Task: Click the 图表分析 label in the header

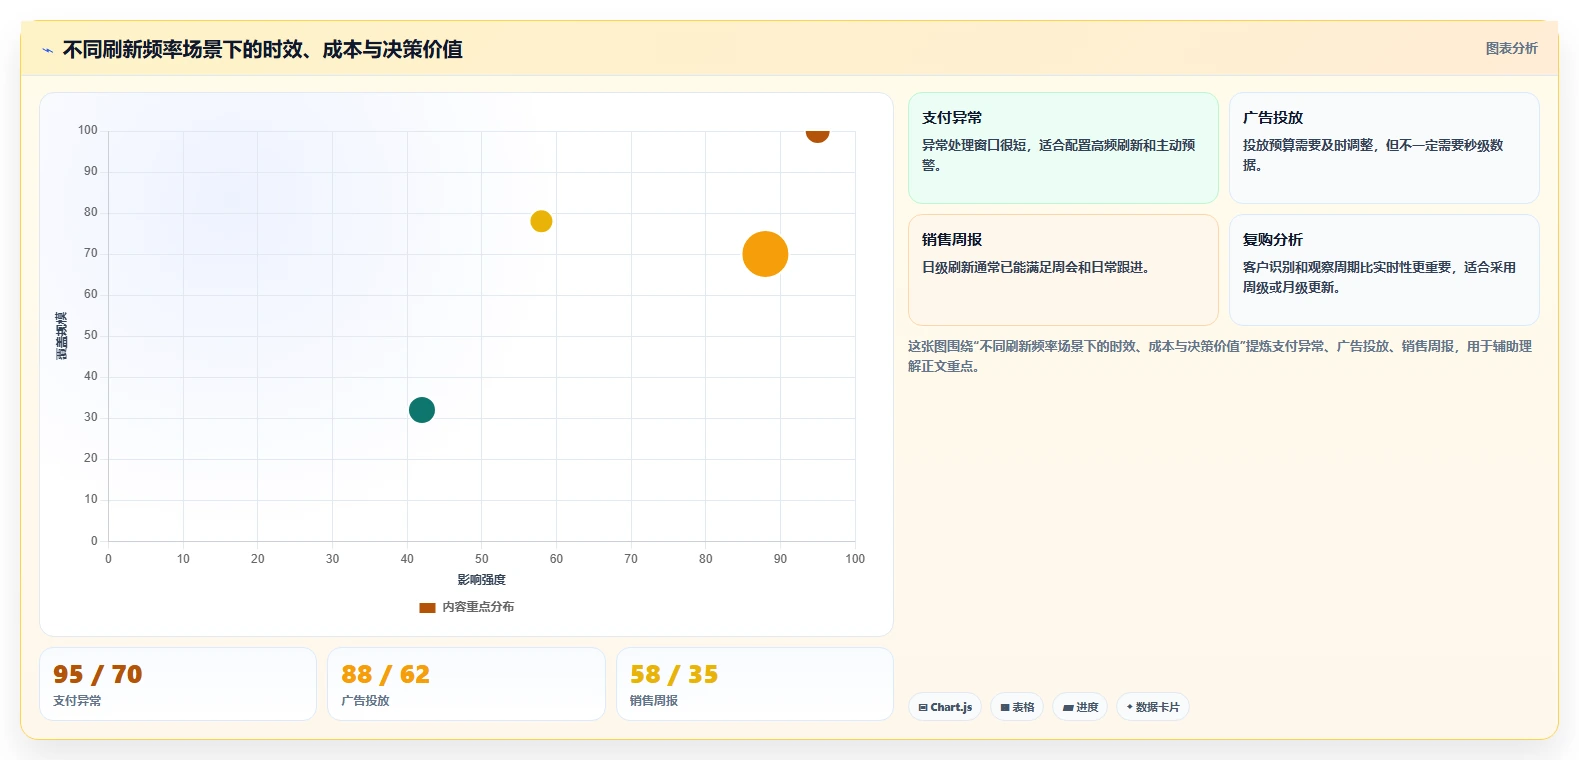Action: [1511, 48]
